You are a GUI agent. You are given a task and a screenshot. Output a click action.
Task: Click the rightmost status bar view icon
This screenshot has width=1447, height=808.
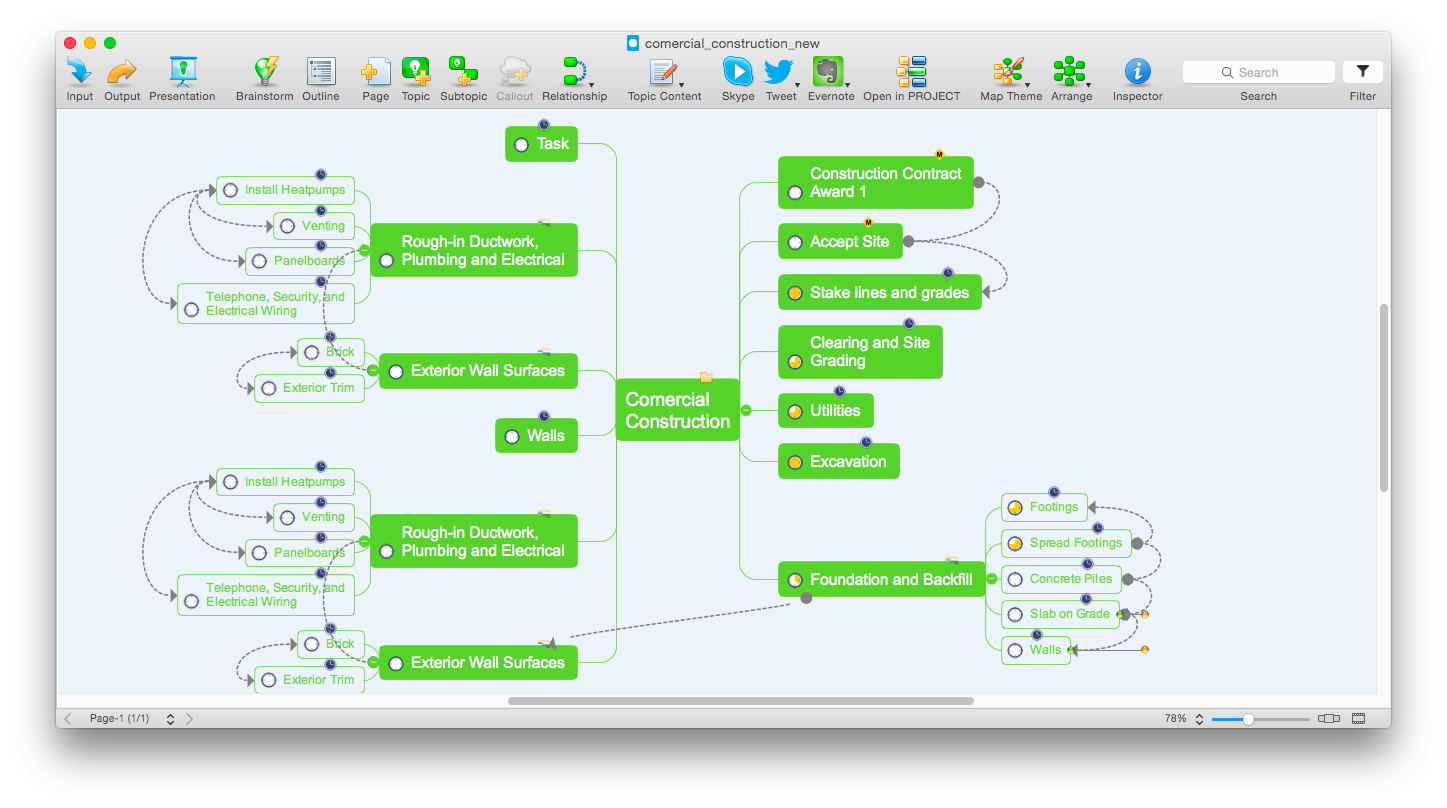point(1358,719)
